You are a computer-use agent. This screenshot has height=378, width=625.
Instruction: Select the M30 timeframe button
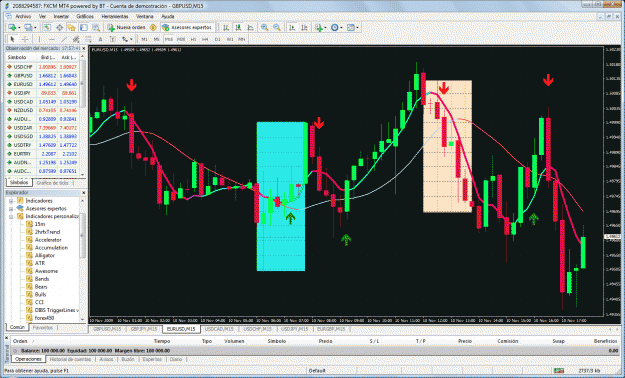[x=181, y=39]
